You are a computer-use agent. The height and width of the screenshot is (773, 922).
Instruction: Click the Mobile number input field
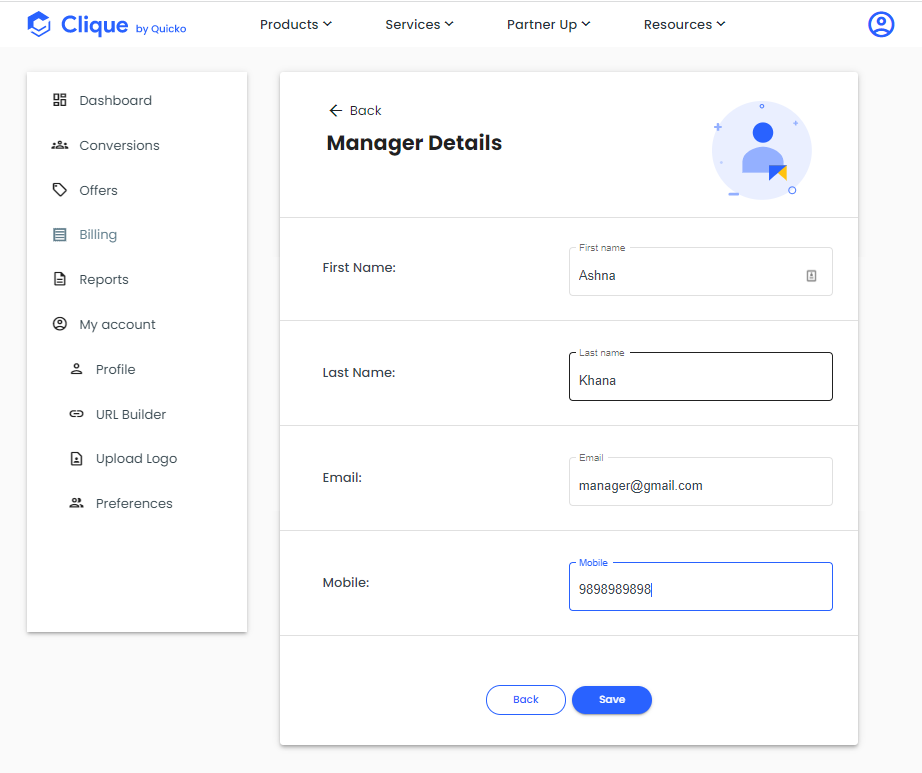pyautogui.click(x=700, y=587)
